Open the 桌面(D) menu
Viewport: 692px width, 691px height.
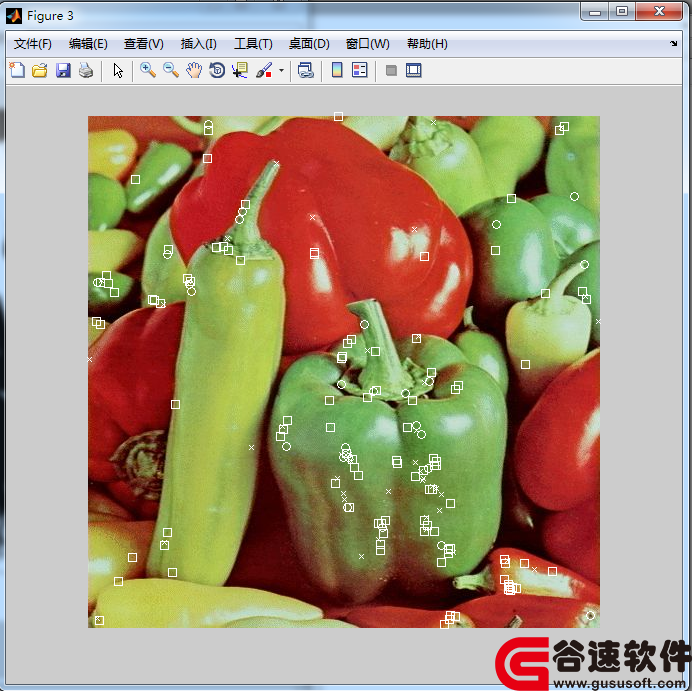[309, 44]
